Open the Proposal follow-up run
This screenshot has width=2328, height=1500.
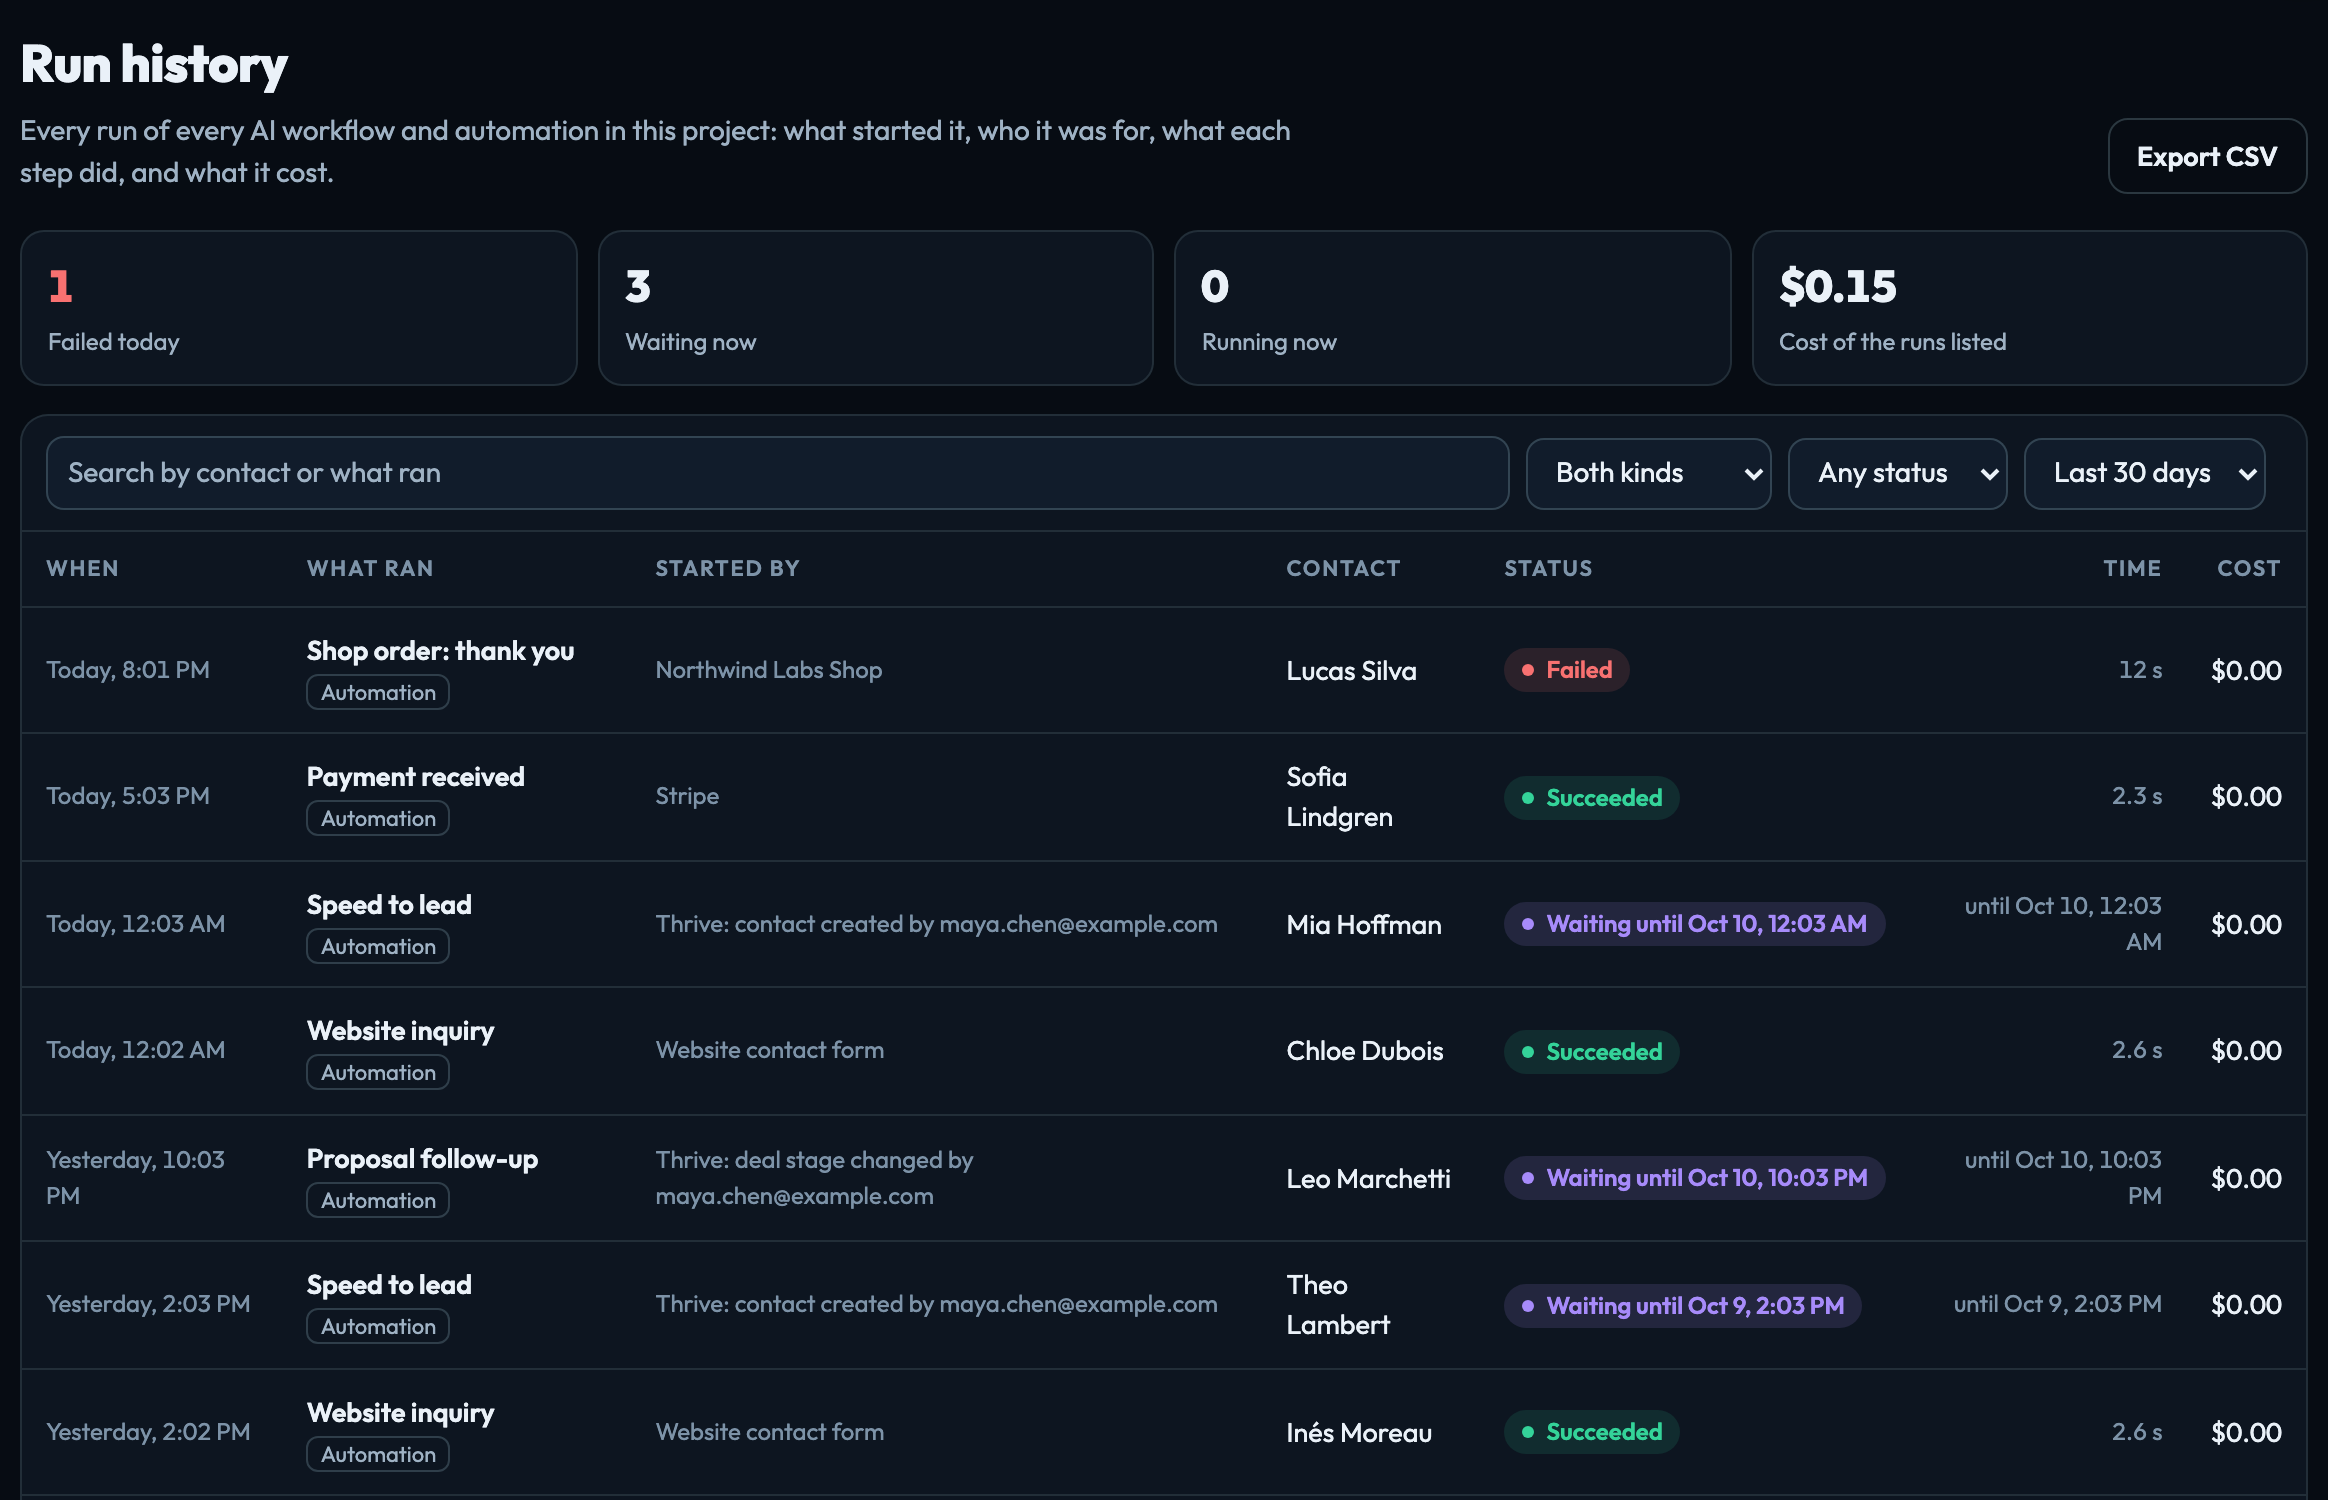click(x=422, y=1159)
